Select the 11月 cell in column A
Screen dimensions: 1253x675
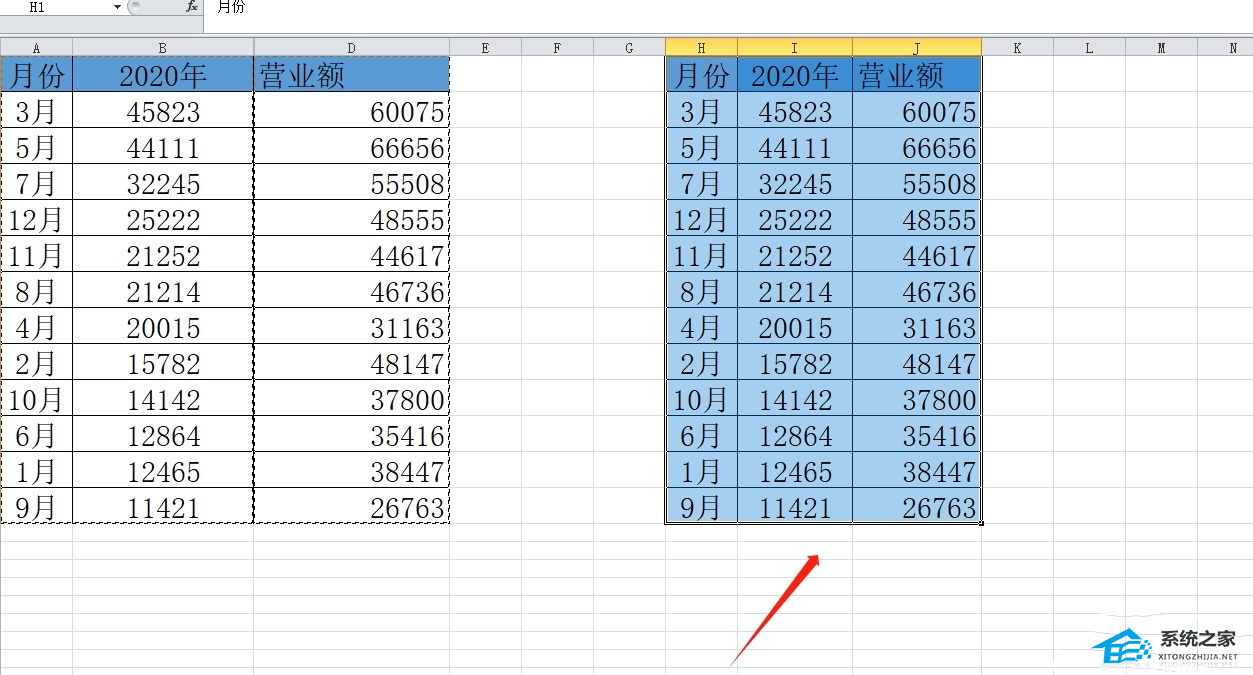click(x=36, y=254)
